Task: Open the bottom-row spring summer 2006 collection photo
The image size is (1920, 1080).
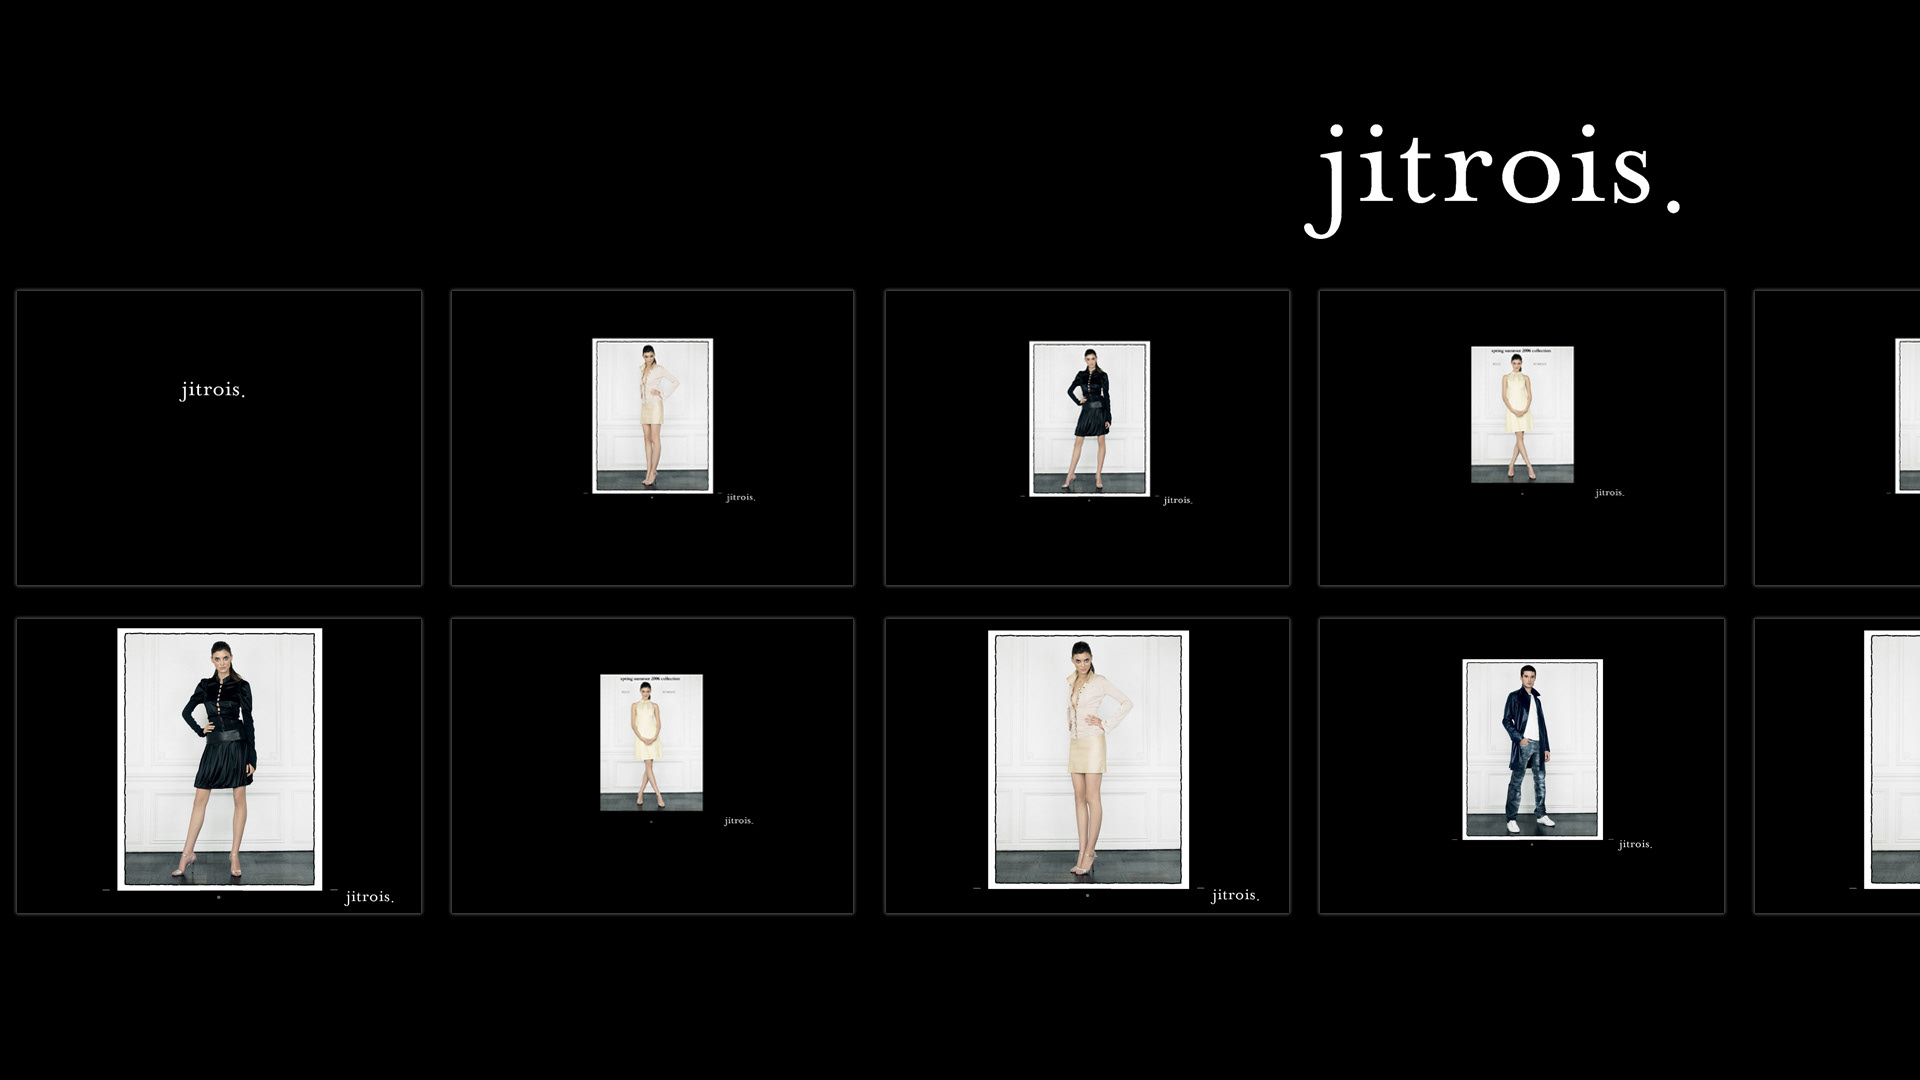Action: tap(651, 742)
